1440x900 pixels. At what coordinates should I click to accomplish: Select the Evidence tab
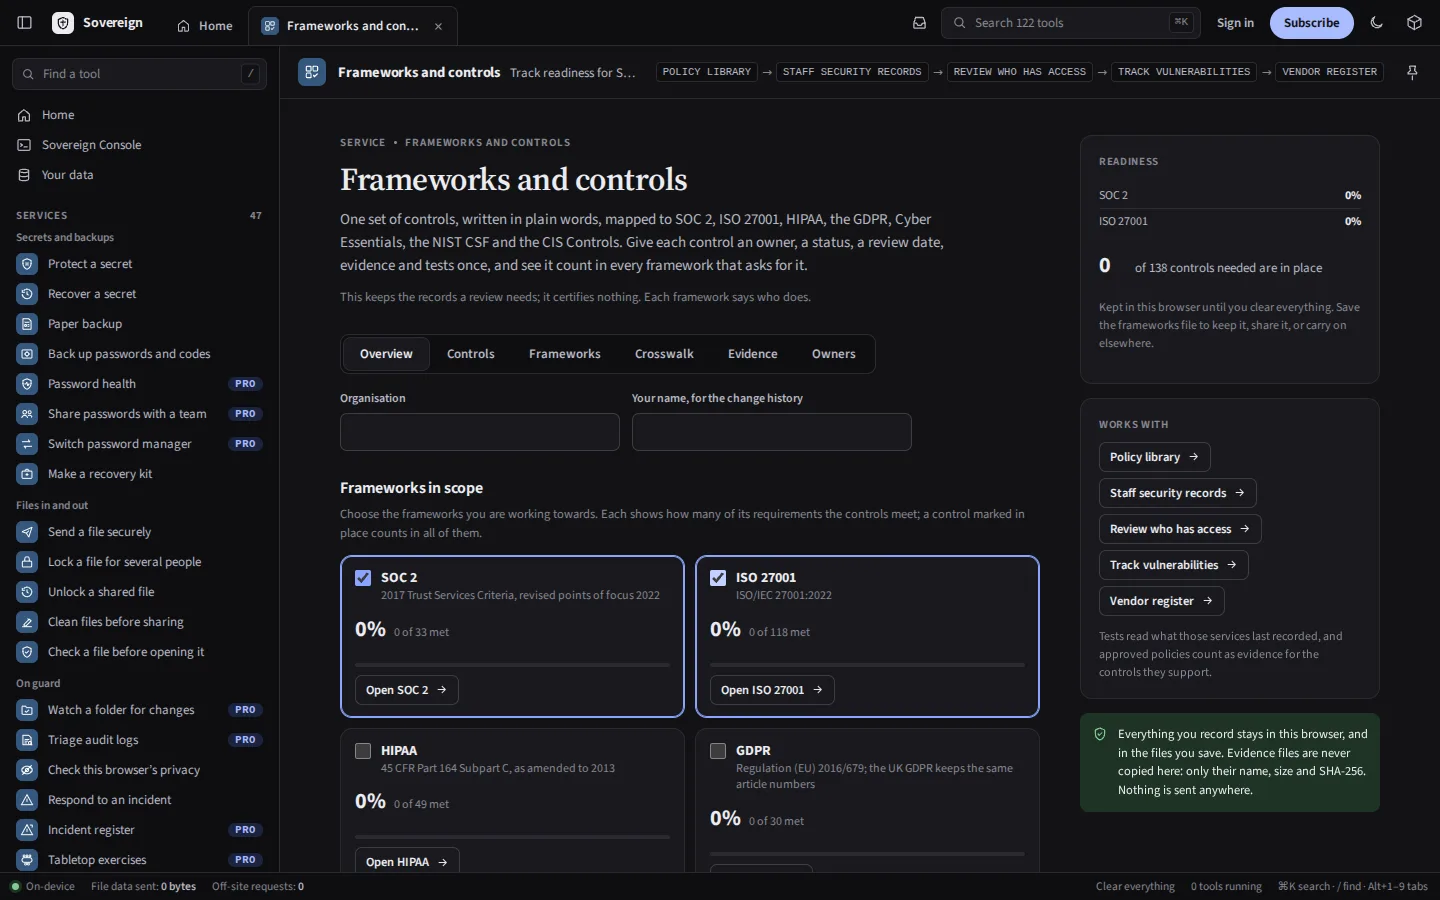753,354
